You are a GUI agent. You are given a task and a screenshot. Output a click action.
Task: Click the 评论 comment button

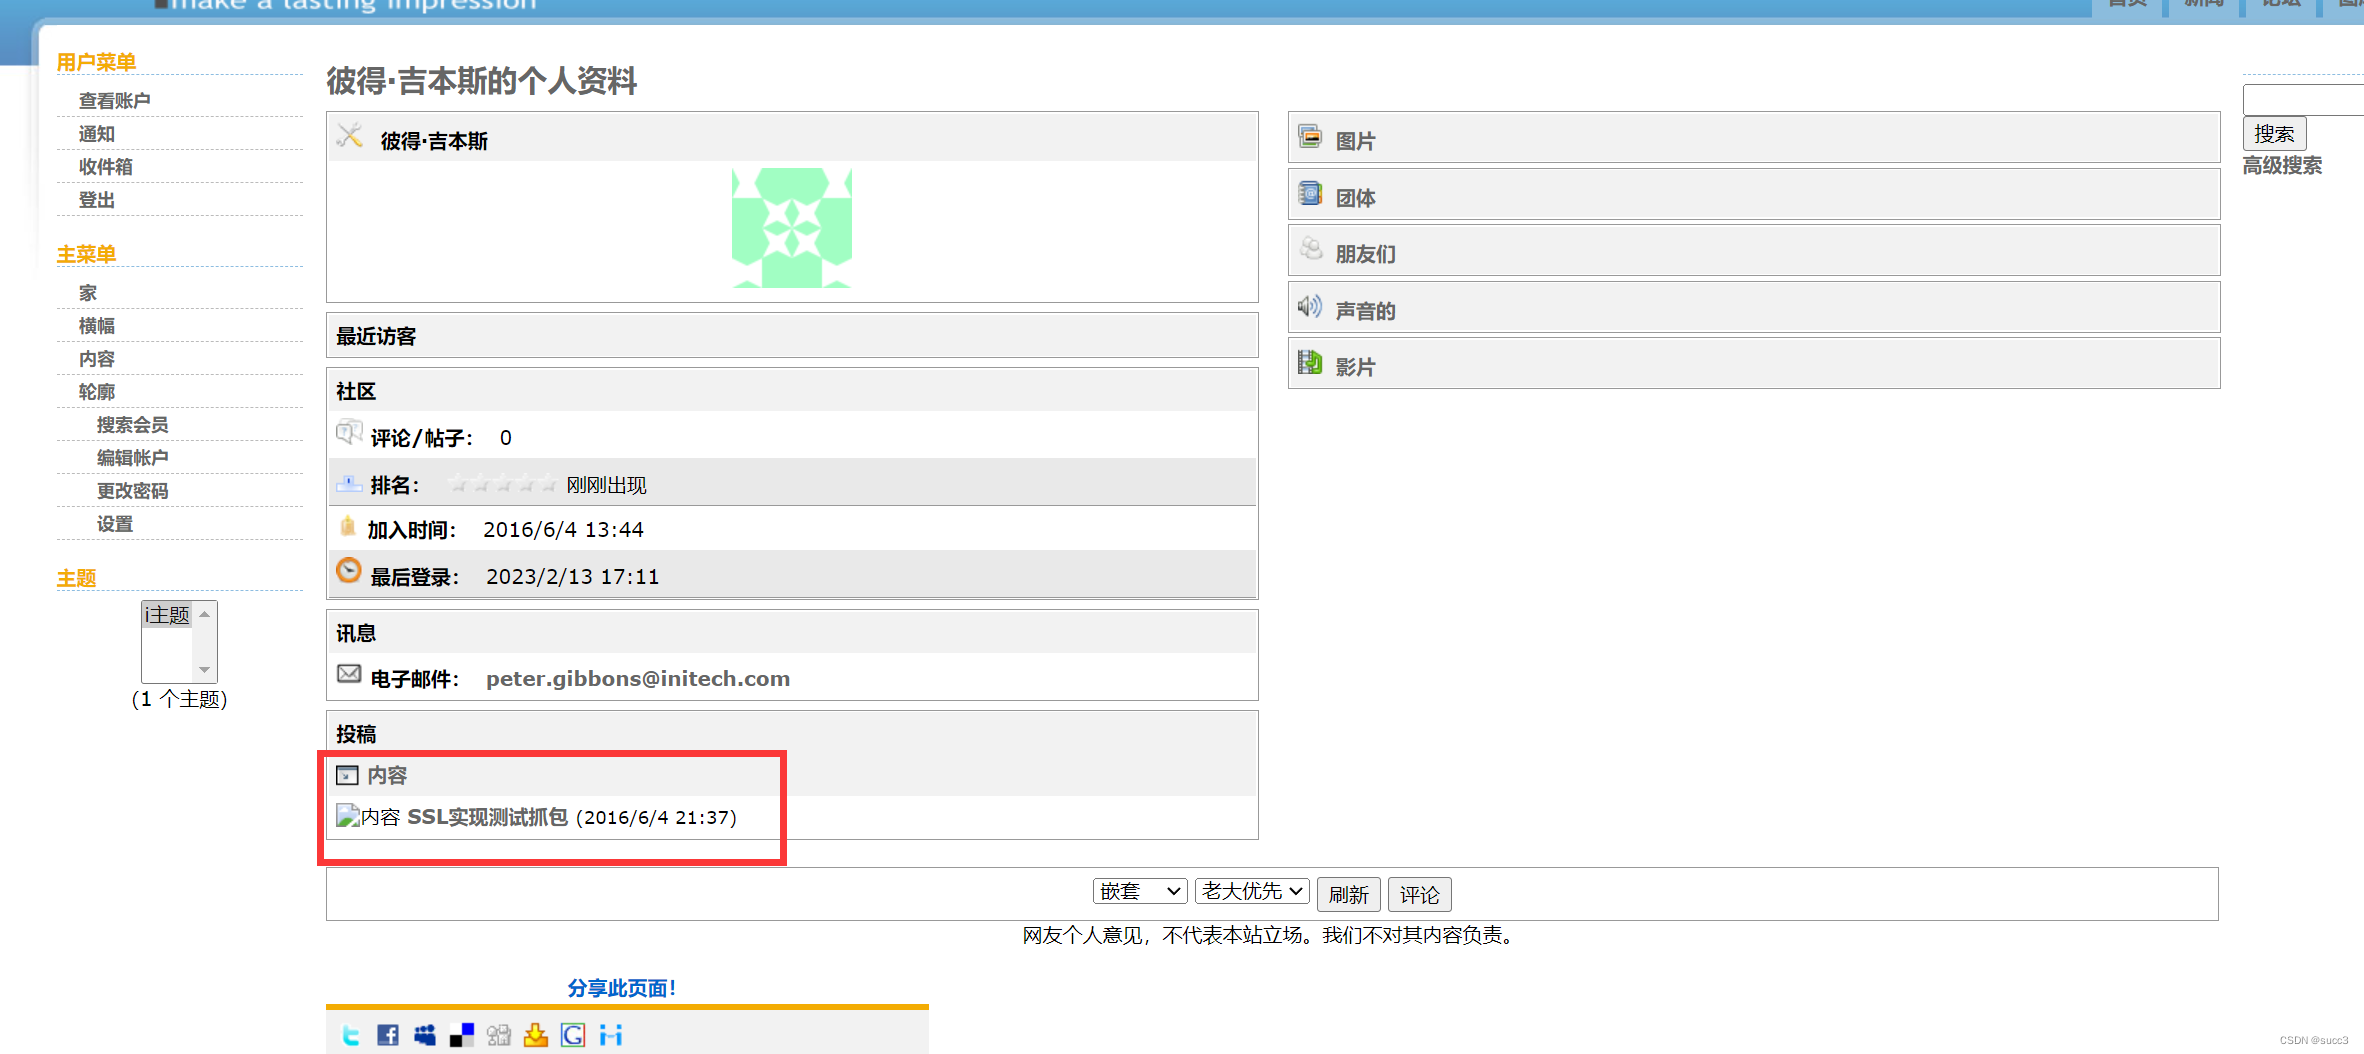click(x=1419, y=894)
